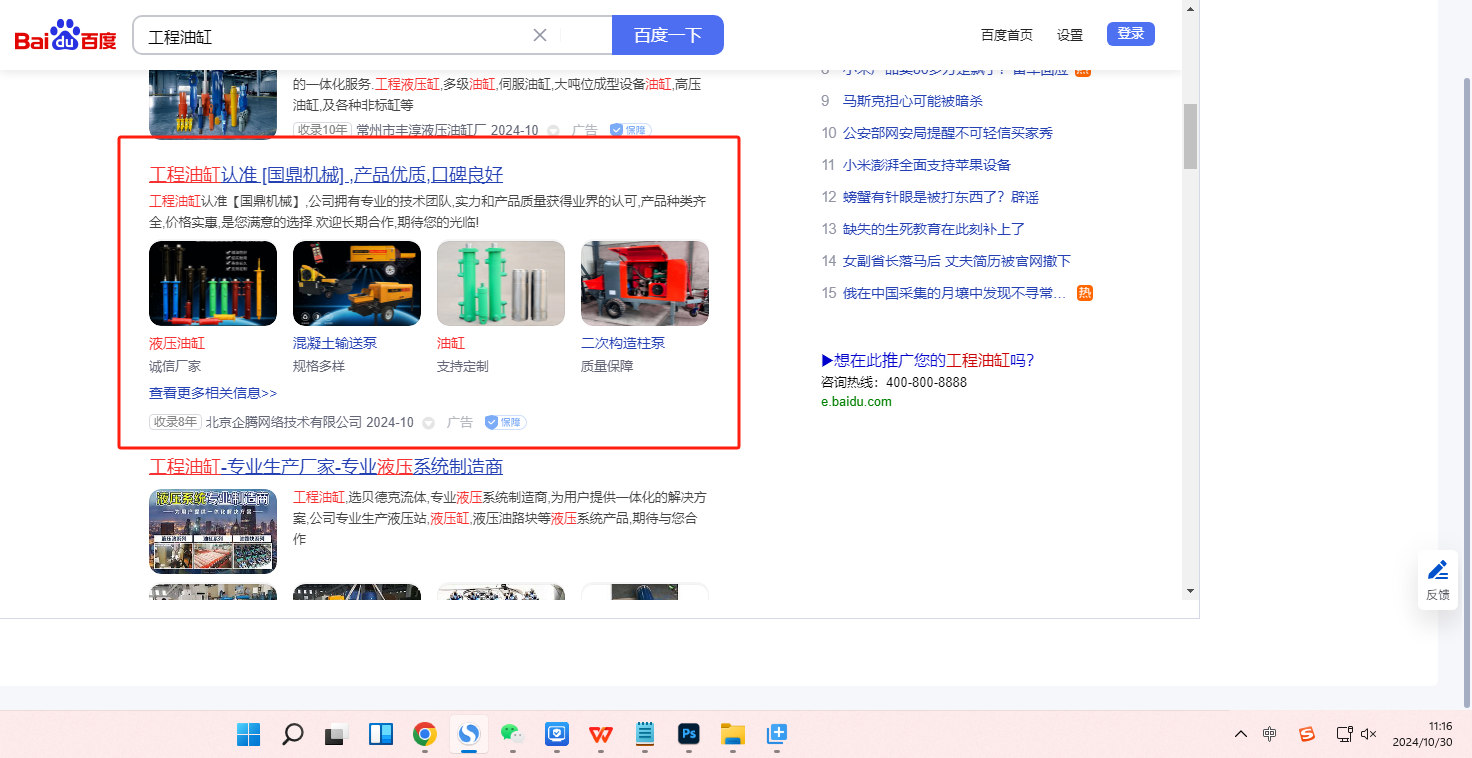This screenshot has width=1472, height=758.
Task: Click the Baidu logo
Action: click(65, 36)
